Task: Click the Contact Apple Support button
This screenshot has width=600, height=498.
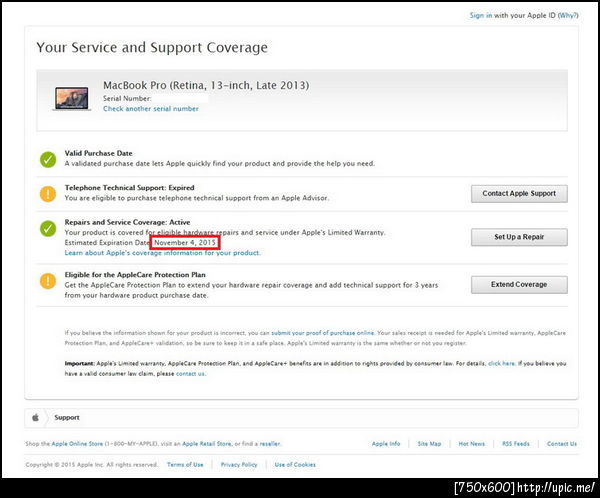Action: (519, 194)
